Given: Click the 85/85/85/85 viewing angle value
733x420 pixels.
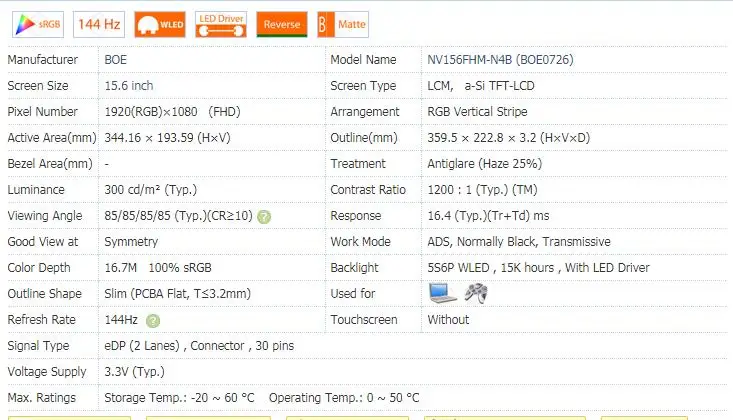Looking at the screenshot, I should pos(178,216).
